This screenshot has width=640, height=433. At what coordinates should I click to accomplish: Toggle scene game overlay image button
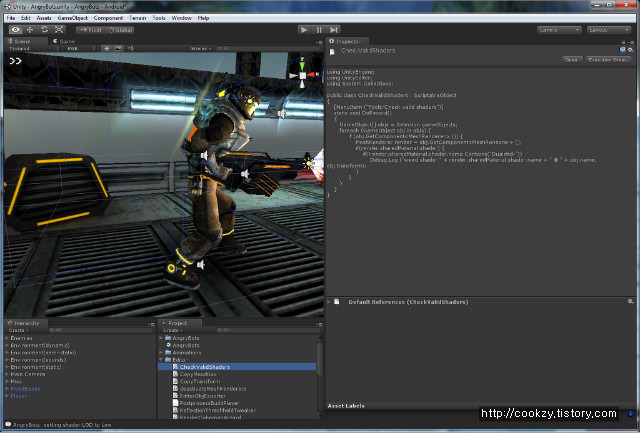tap(118, 48)
